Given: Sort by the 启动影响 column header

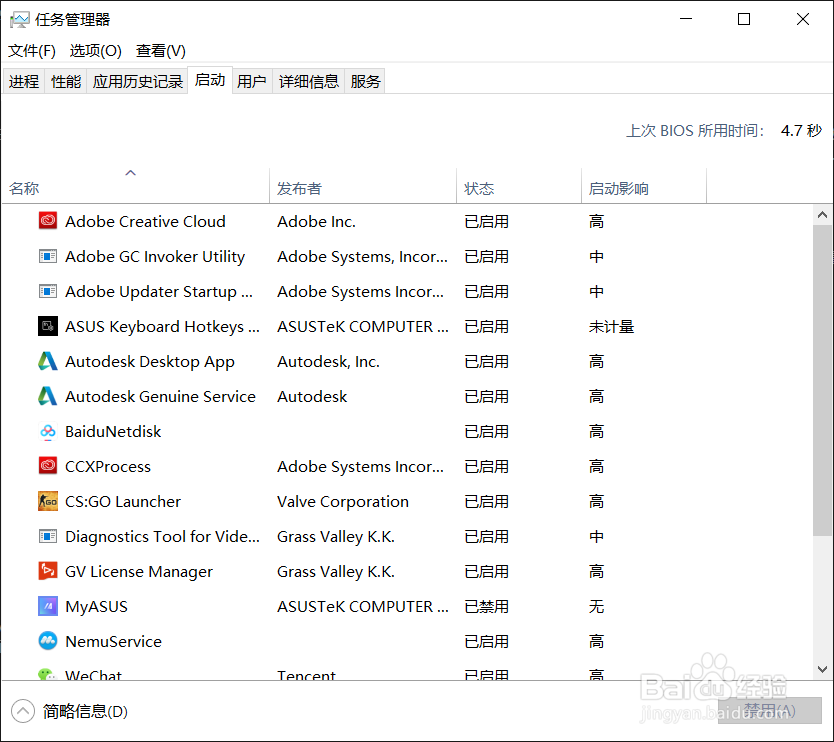Looking at the screenshot, I should [644, 186].
